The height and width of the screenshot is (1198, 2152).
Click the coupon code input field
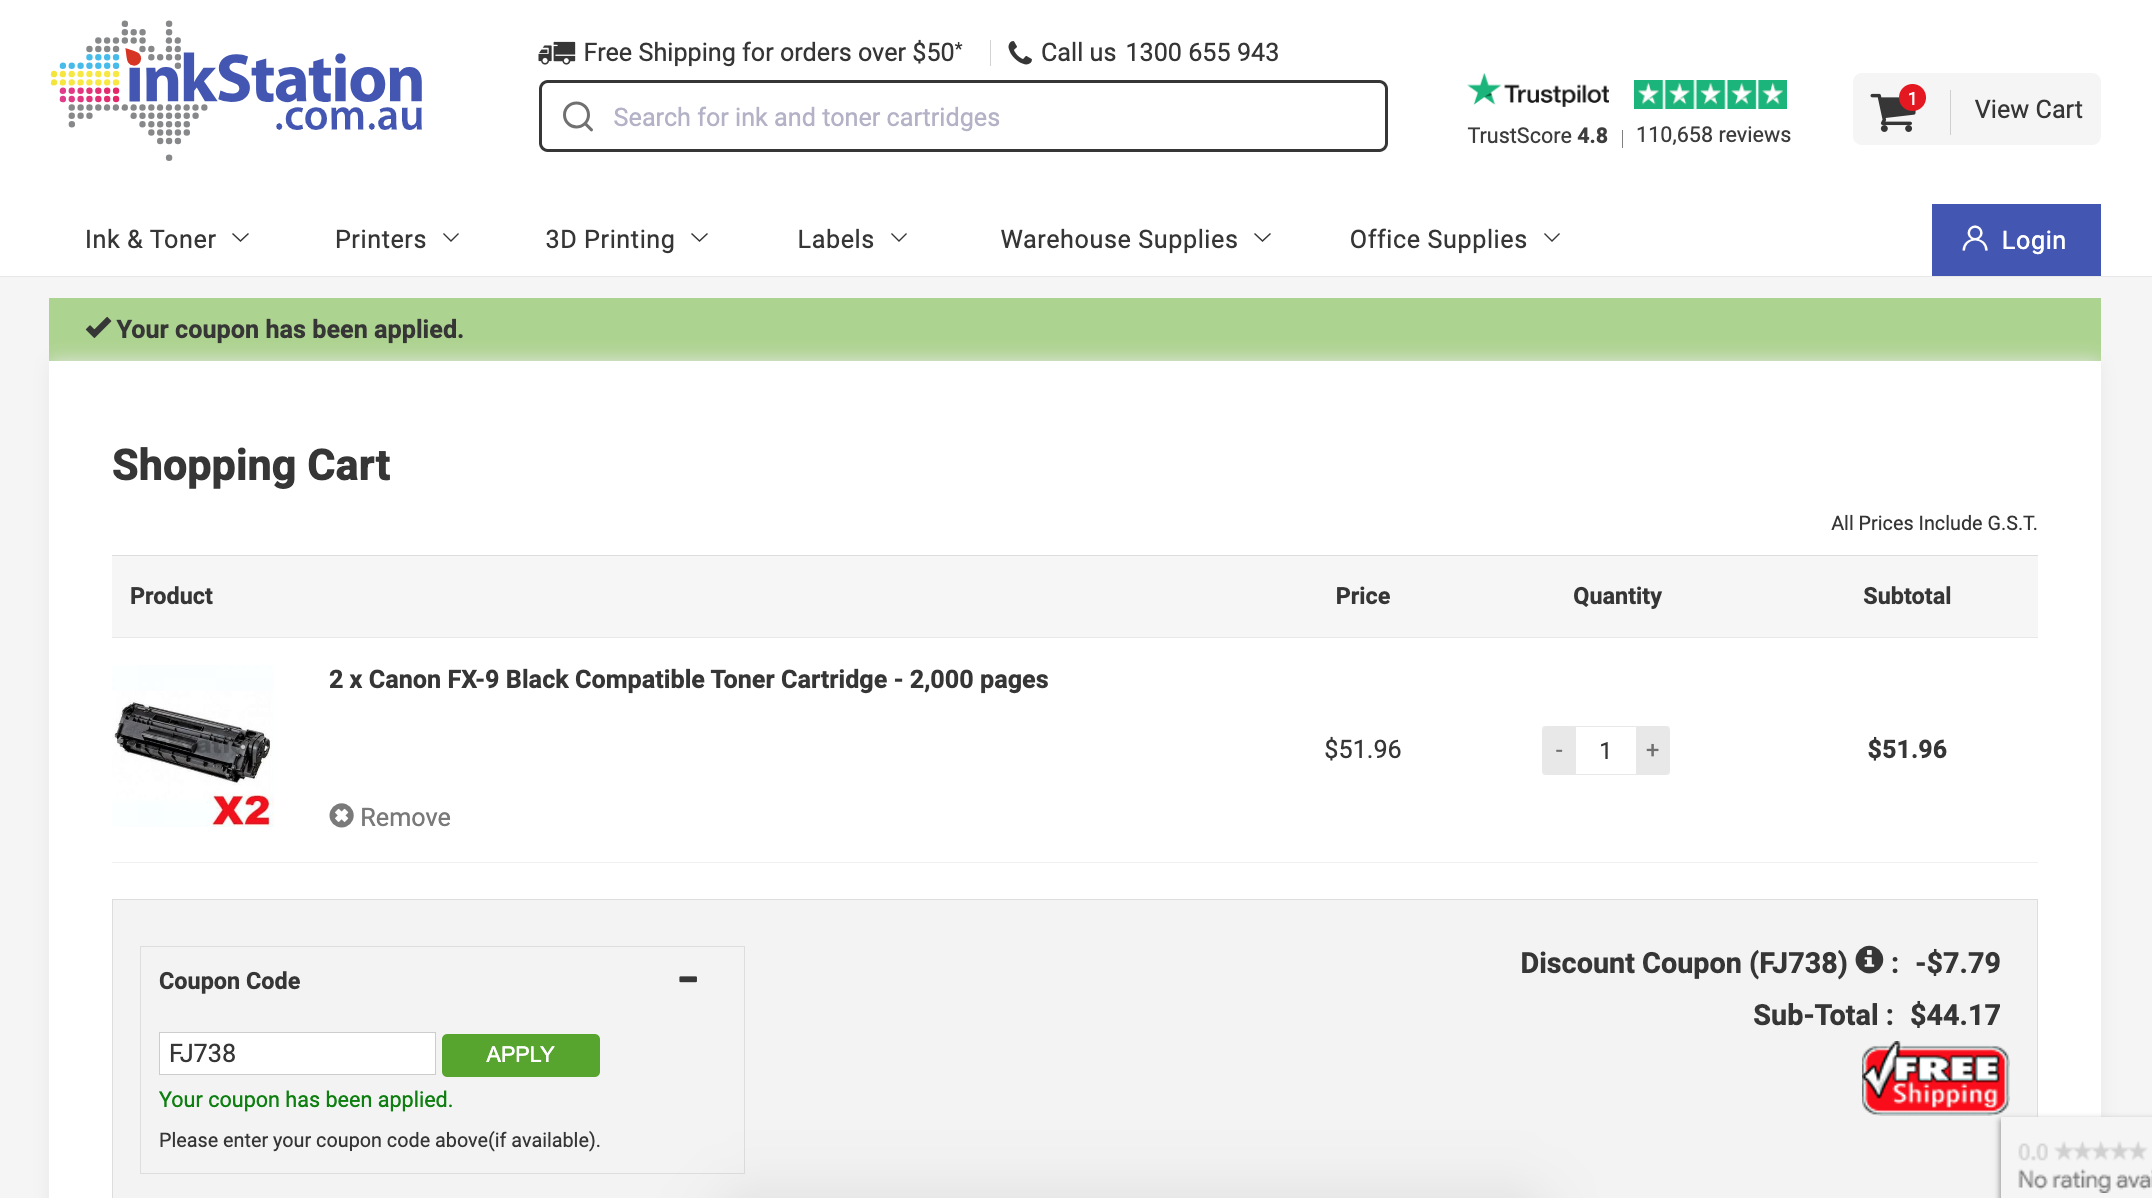(297, 1054)
